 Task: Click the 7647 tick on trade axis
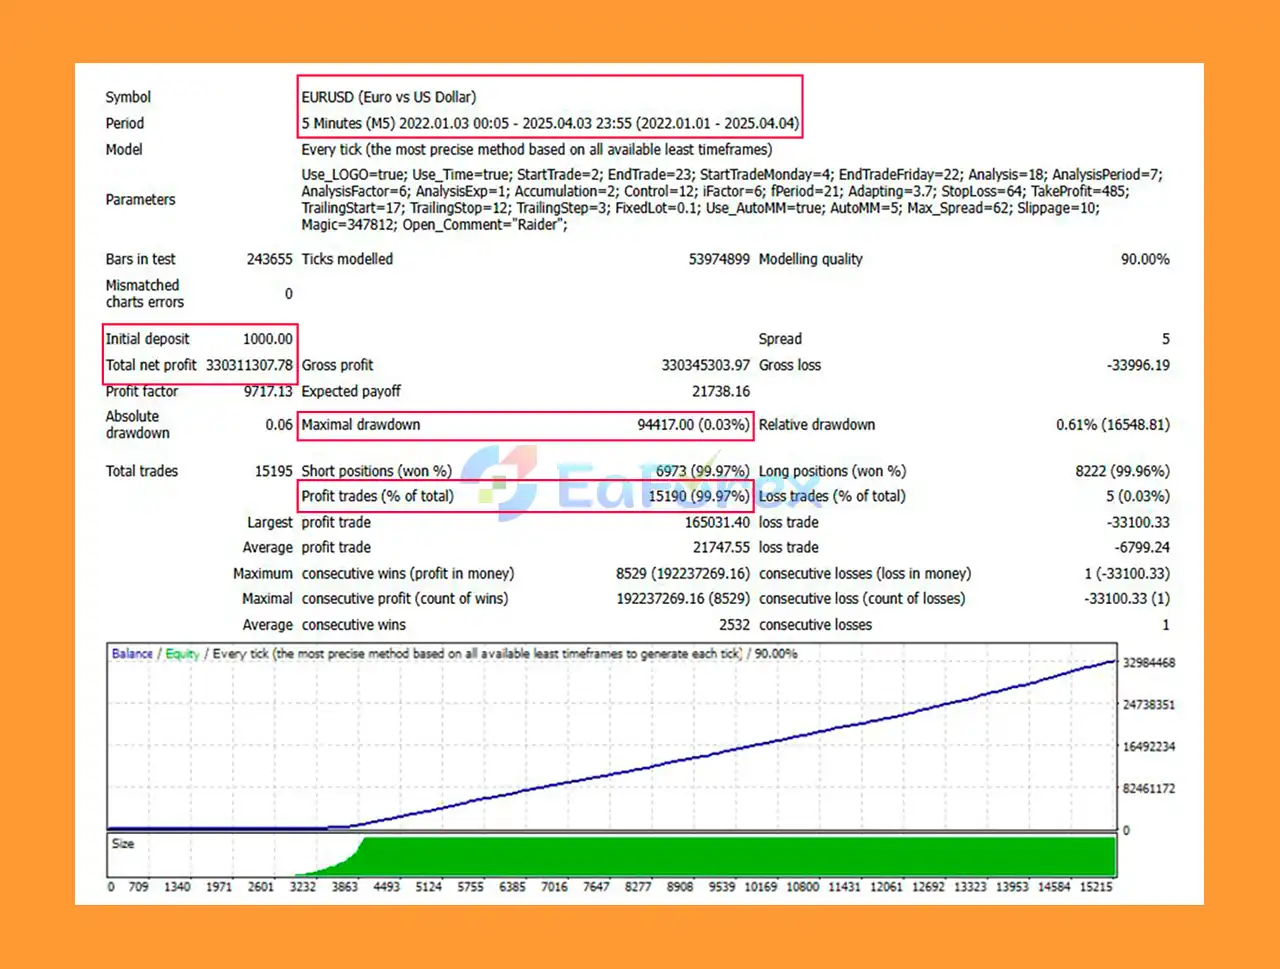(596, 887)
